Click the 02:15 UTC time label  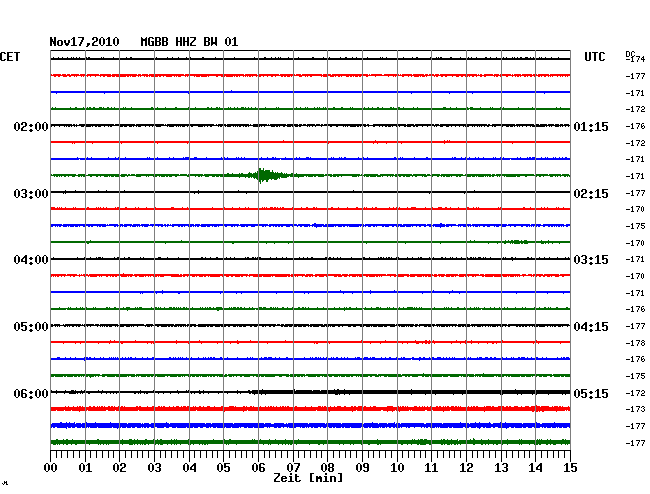pos(591,194)
